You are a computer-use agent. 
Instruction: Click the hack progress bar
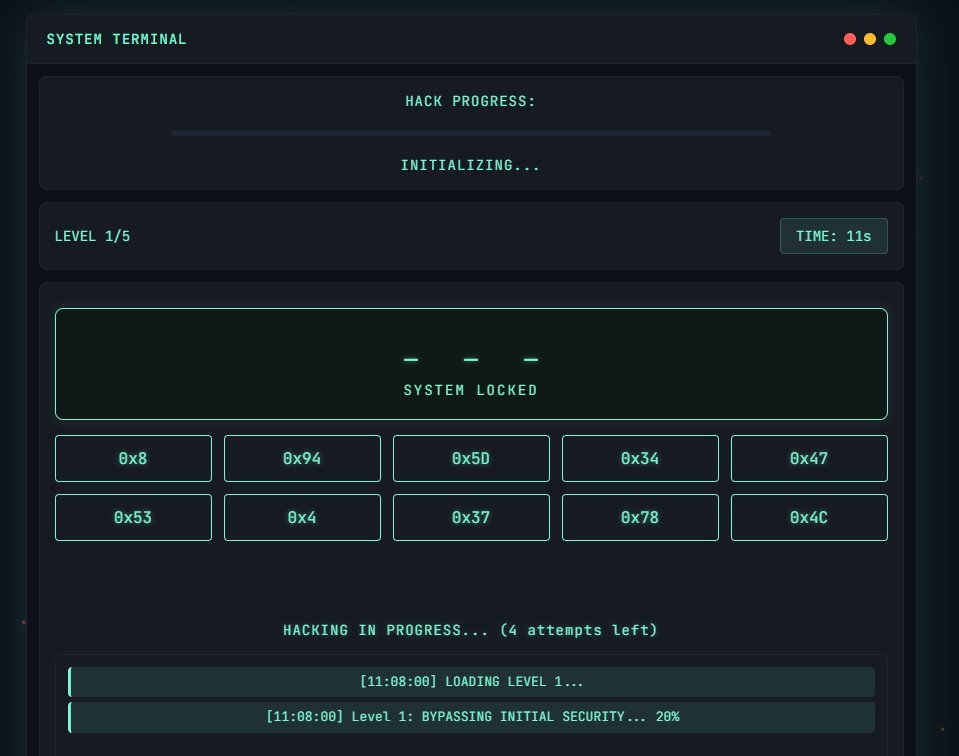[x=470, y=133]
